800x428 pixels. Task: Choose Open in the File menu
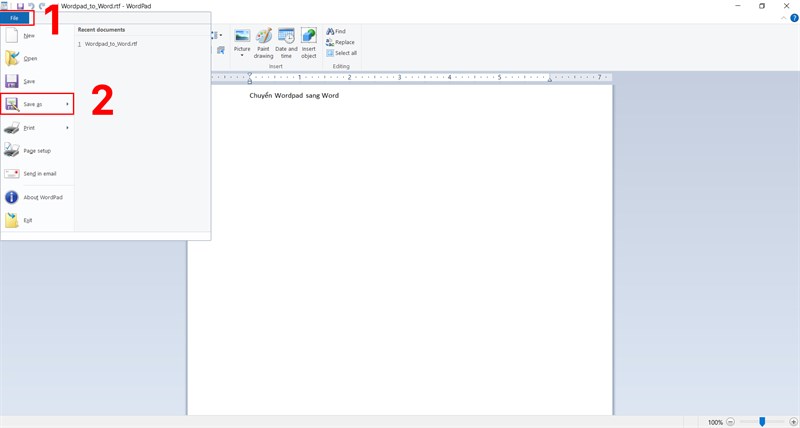[37, 59]
